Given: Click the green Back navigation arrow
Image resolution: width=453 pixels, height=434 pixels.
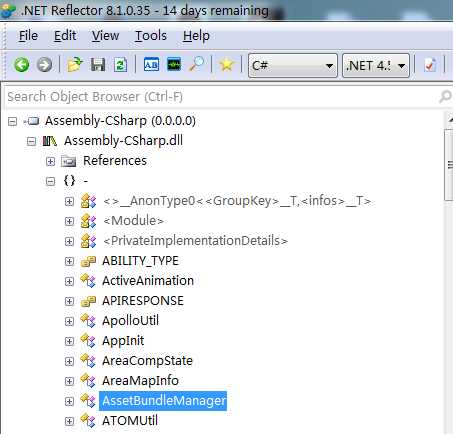Looking at the screenshot, I should (x=22, y=65).
